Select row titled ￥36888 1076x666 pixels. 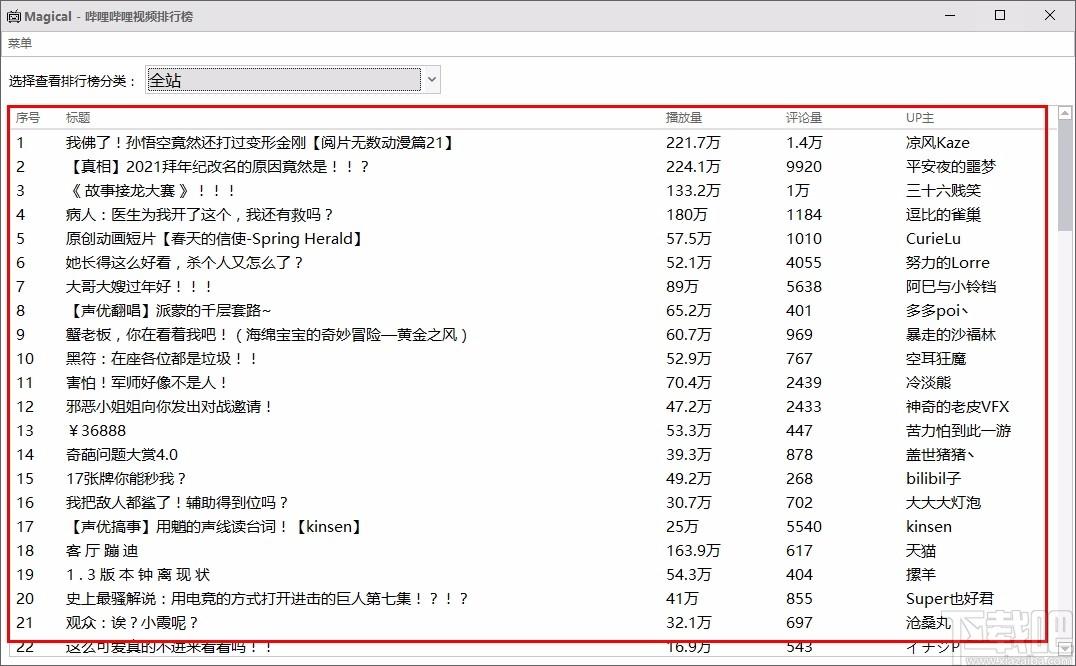coord(528,431)
